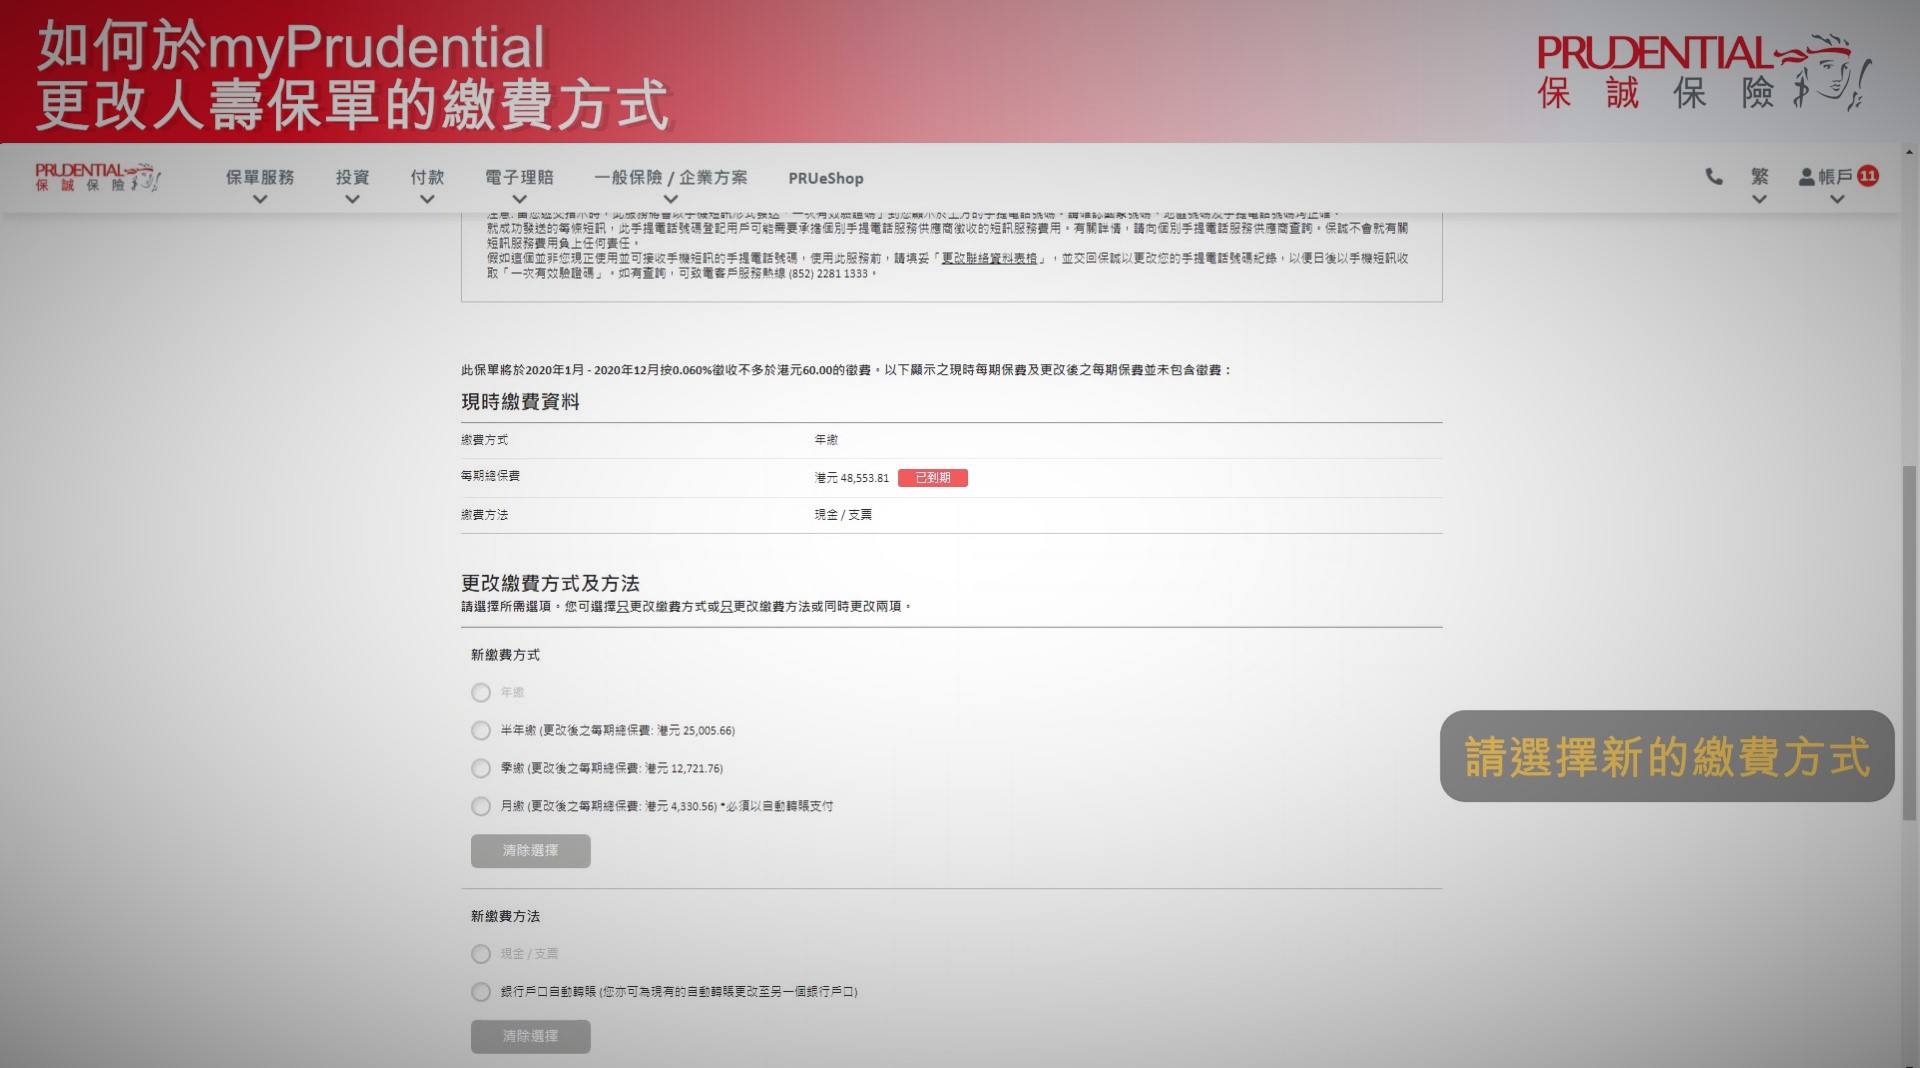Switch to the PRUeShop section
The height and width of the screenshot is (1068, 1920).
828,178
